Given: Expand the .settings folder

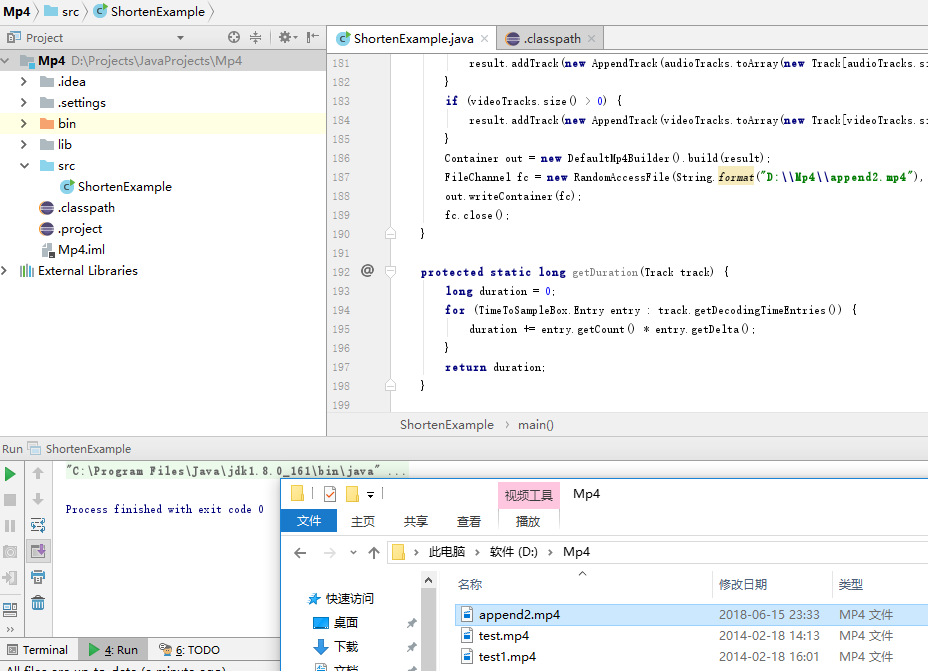Looking at the screenshot, I should coord(24,102).
